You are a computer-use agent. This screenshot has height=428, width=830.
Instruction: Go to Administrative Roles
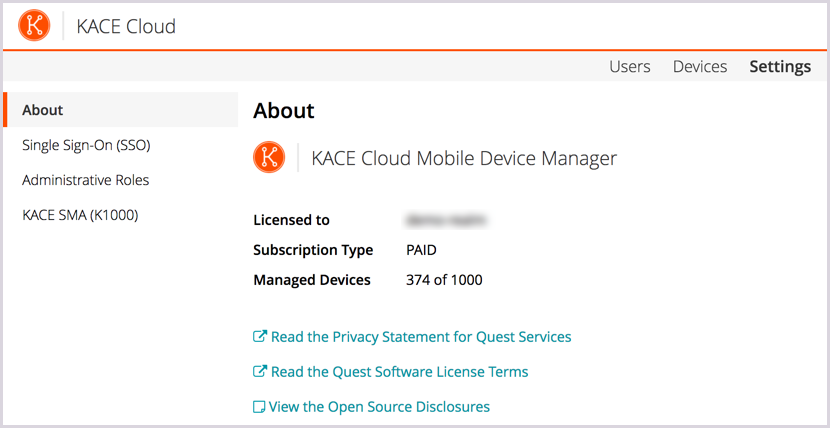point(85,180)
